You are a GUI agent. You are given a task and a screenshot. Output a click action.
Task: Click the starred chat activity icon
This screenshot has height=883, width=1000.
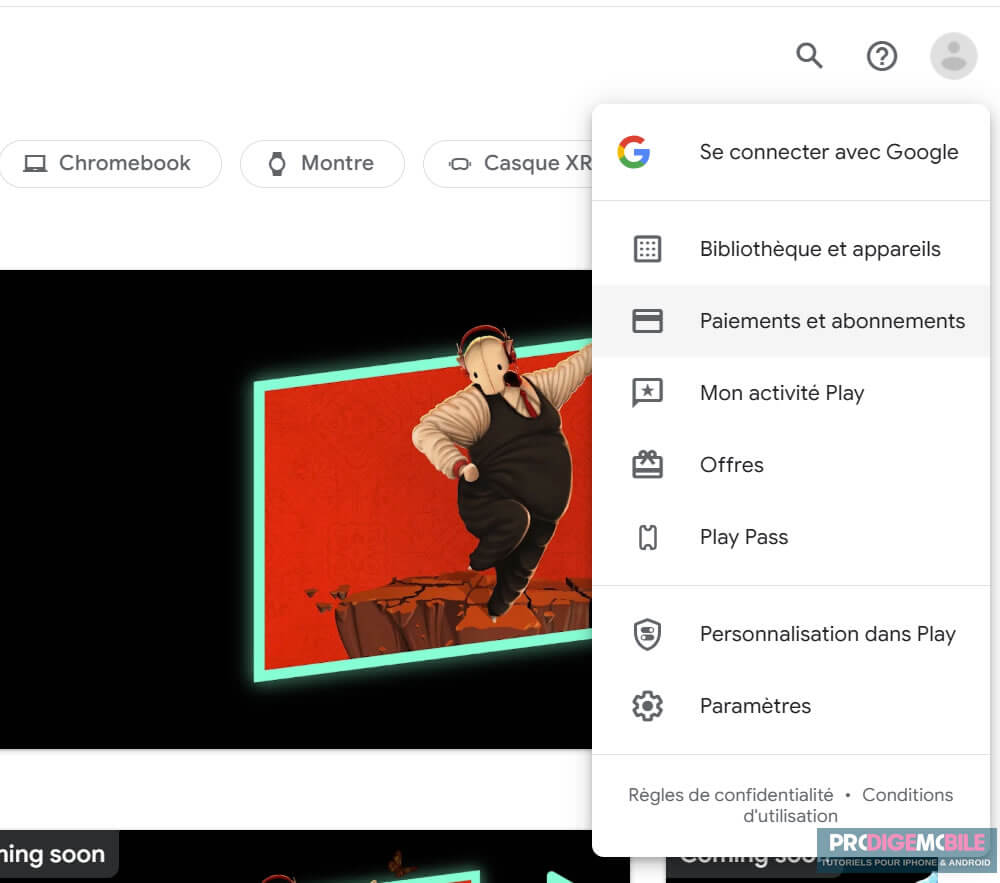coord(647,393)
